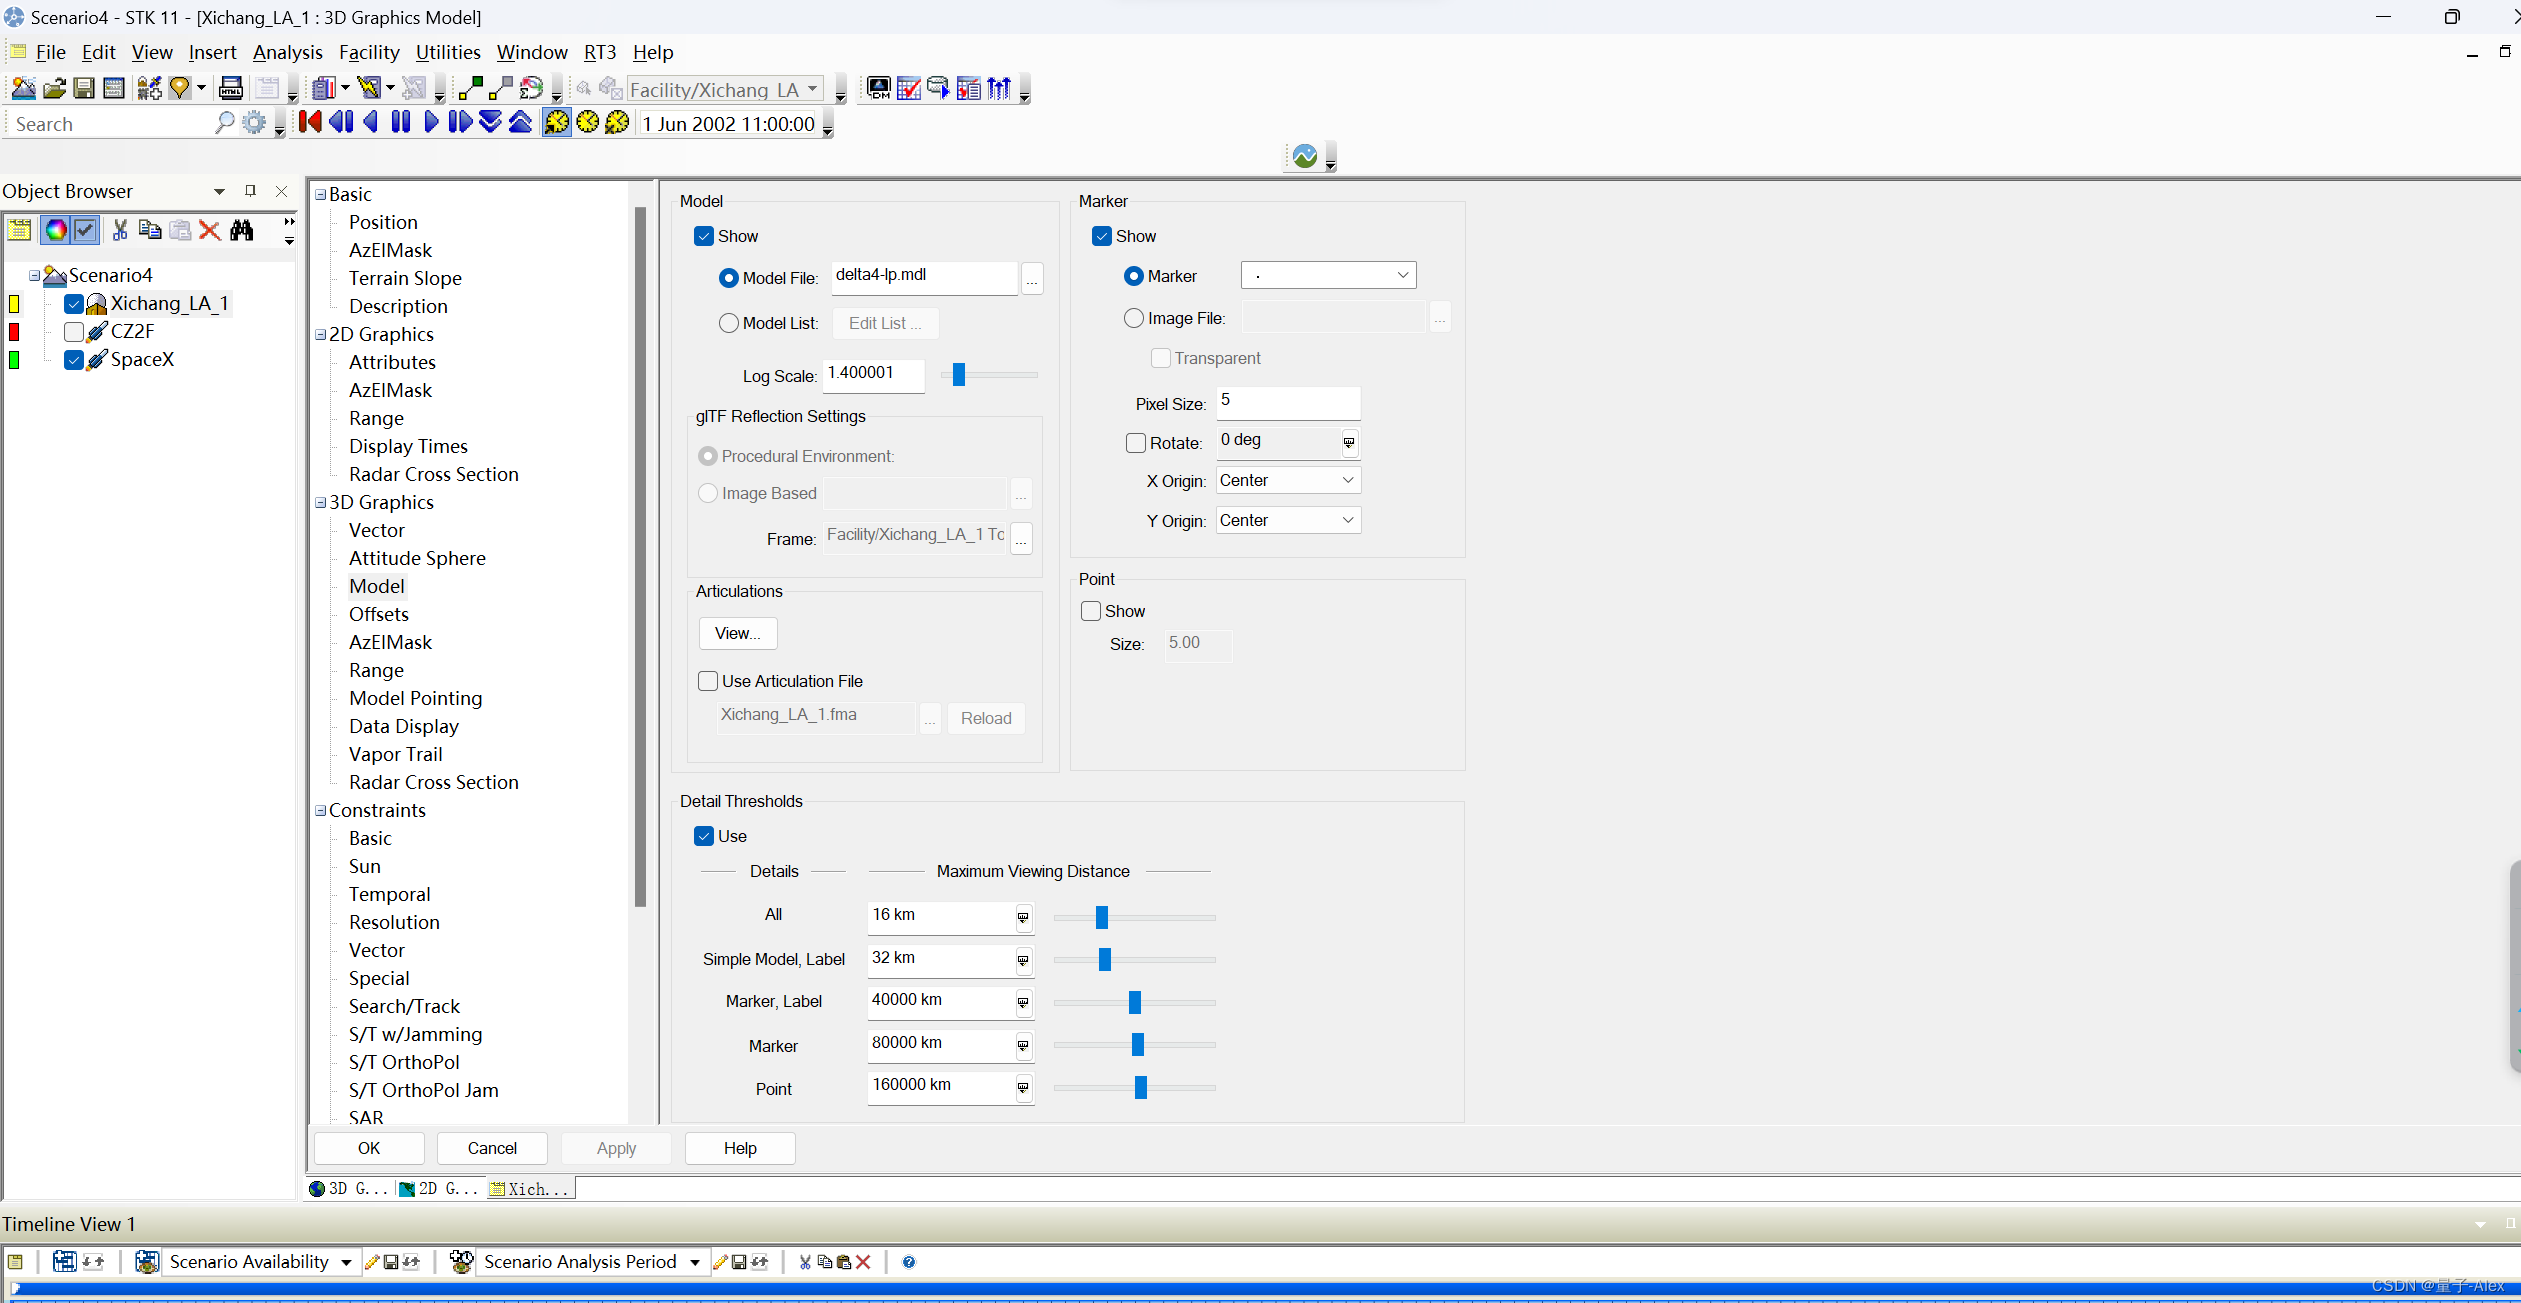Pause the animation
Image resolution: width=2521 pixels, height=1303 pixels.
coord(401,122)
